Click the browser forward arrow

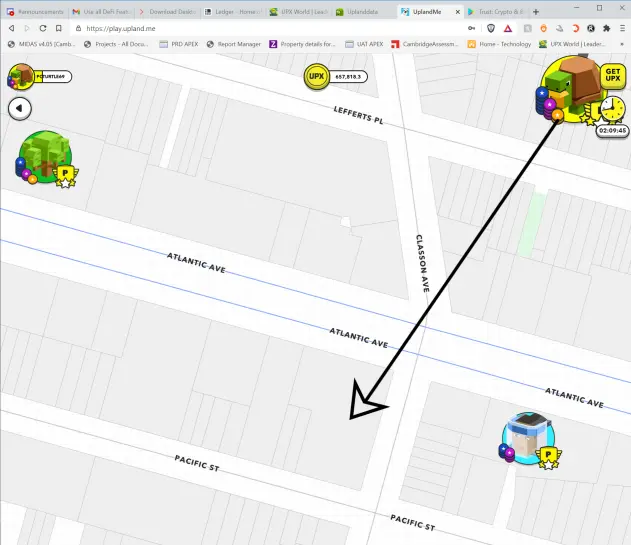click(x=27, y=28)
